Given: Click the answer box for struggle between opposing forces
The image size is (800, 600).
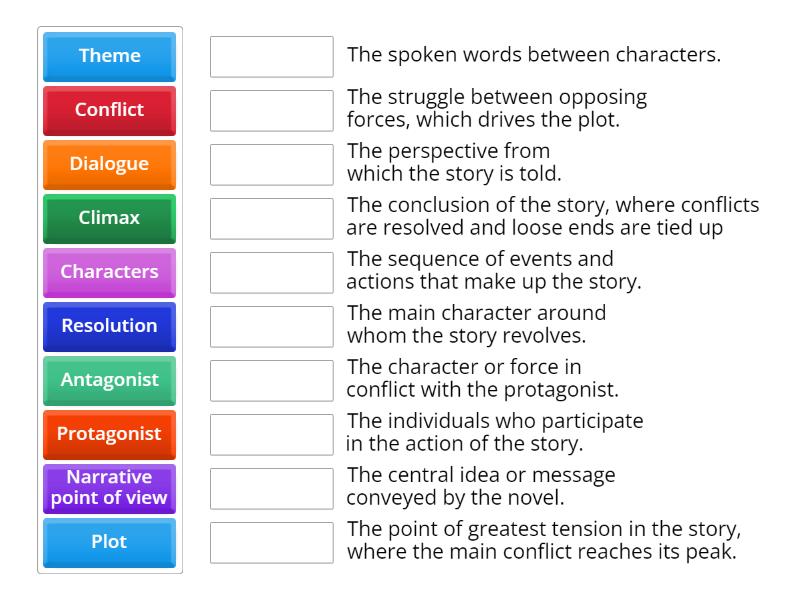Looking at the screenshot, I should coord(272,112).
